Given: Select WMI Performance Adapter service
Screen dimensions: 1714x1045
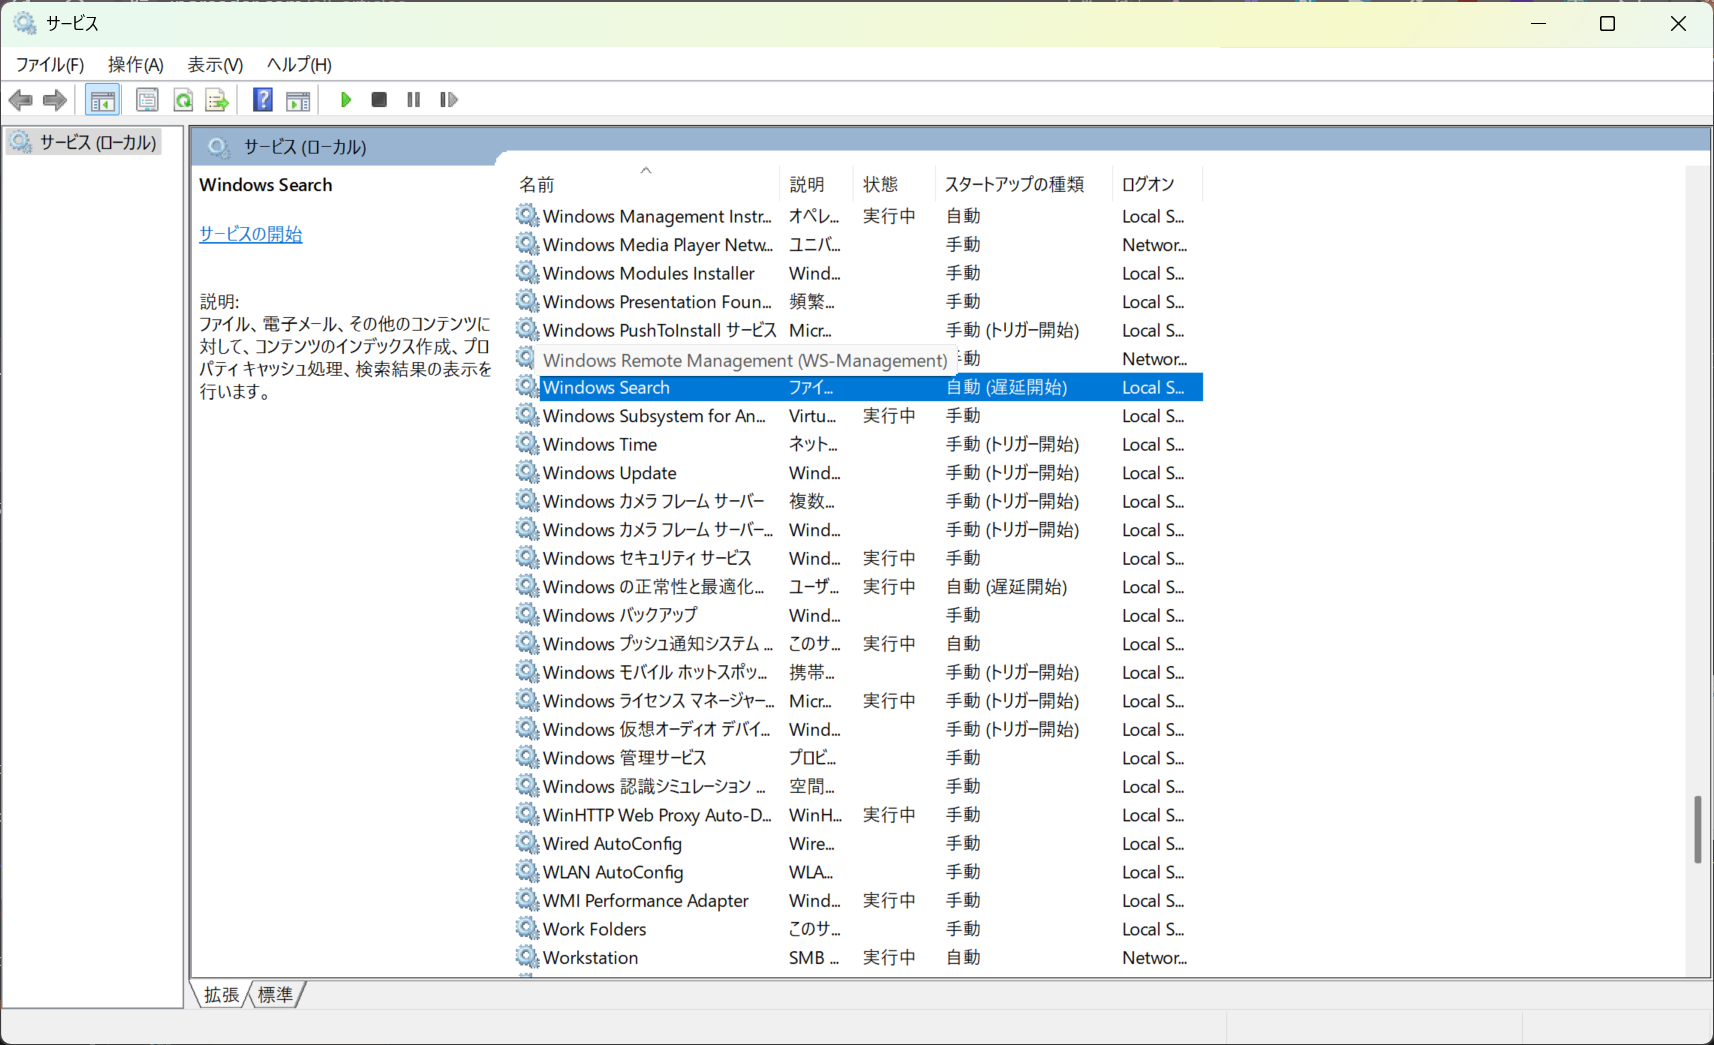Looking at the screenshot, I should 858,900.
